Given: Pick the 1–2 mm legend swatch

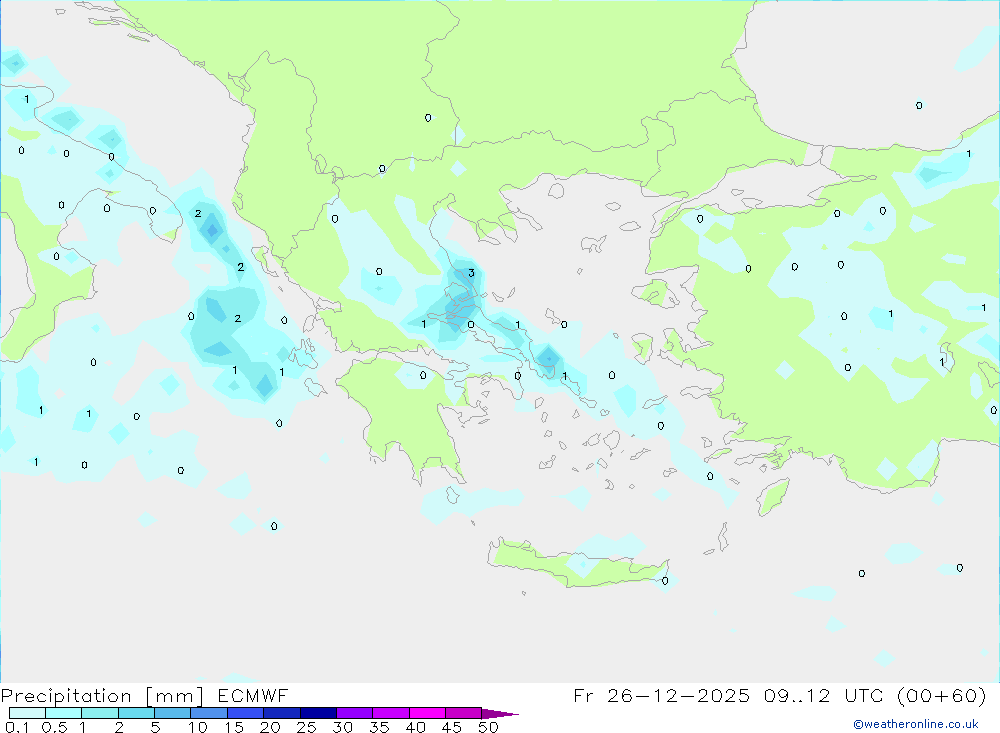Looking at the screenshot, I should (99, 713).
